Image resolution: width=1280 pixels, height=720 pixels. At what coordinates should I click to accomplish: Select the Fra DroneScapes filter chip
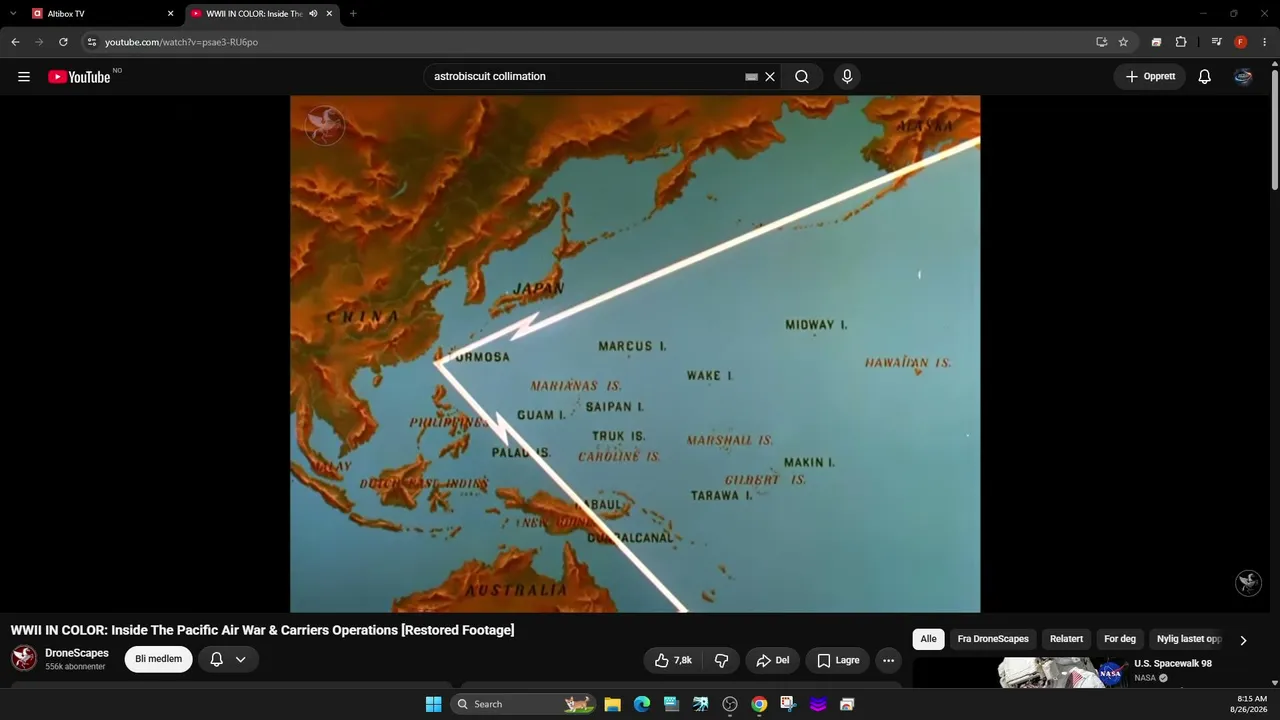(x=993, y=639)
